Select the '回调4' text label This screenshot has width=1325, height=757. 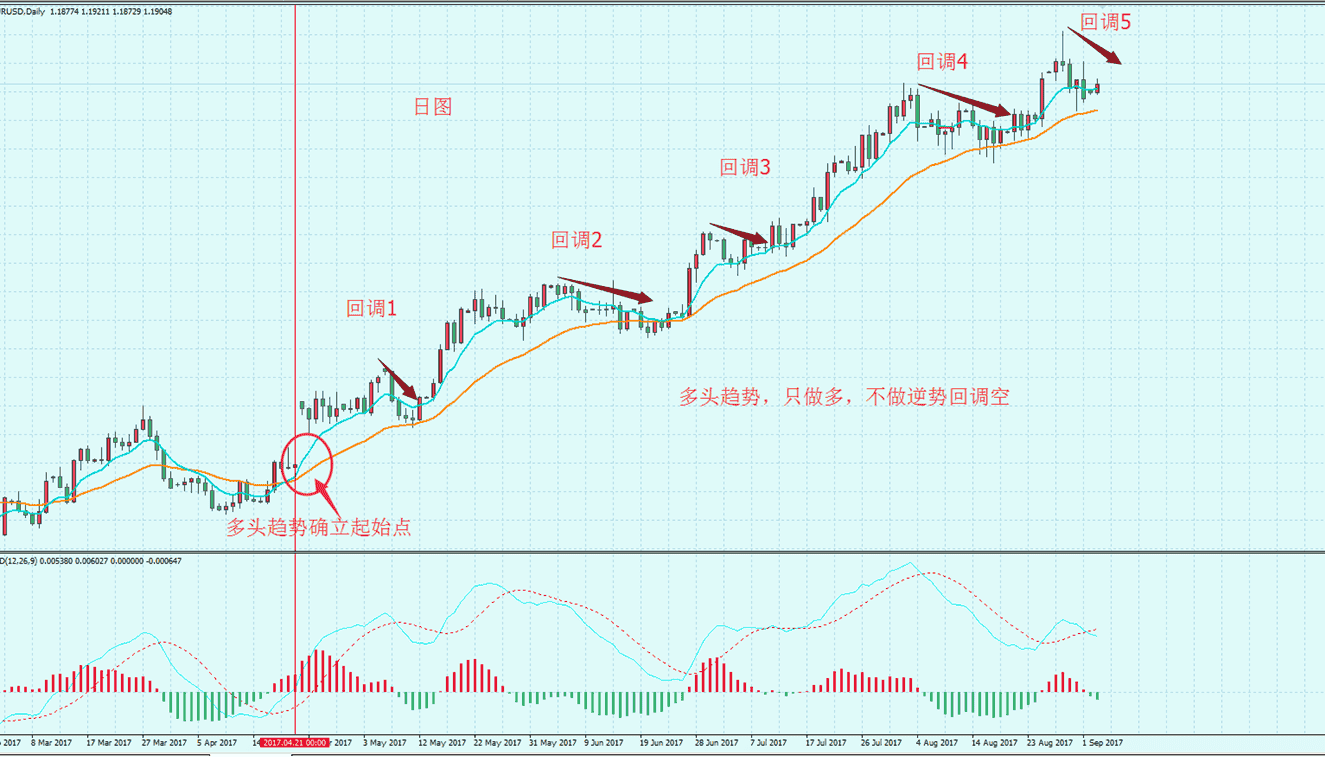(x=943, y=61)
